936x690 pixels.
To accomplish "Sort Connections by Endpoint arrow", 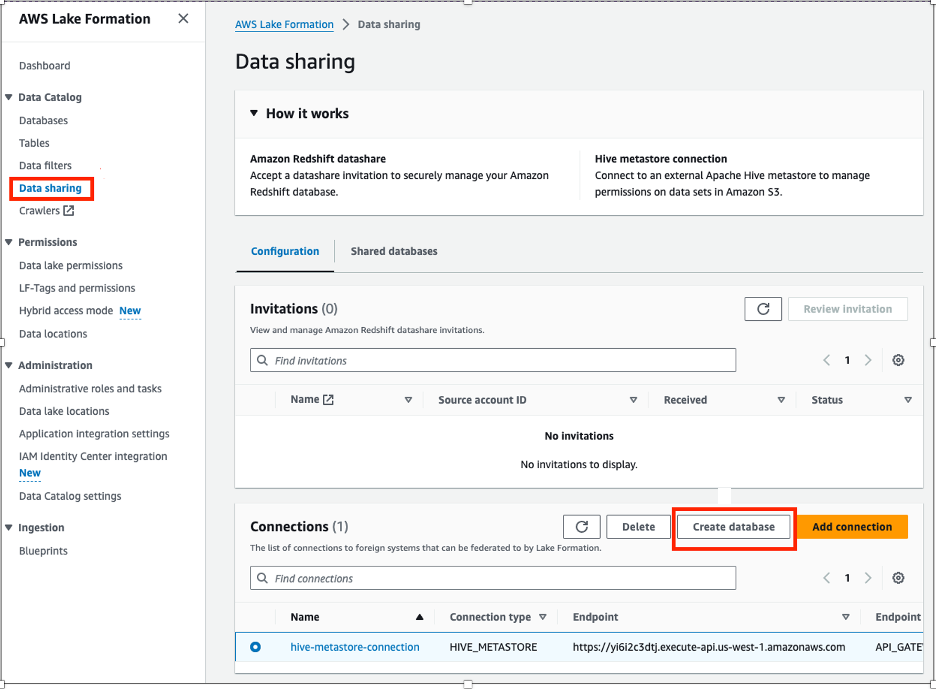I will pyautogui.click(x=846, y=617).
